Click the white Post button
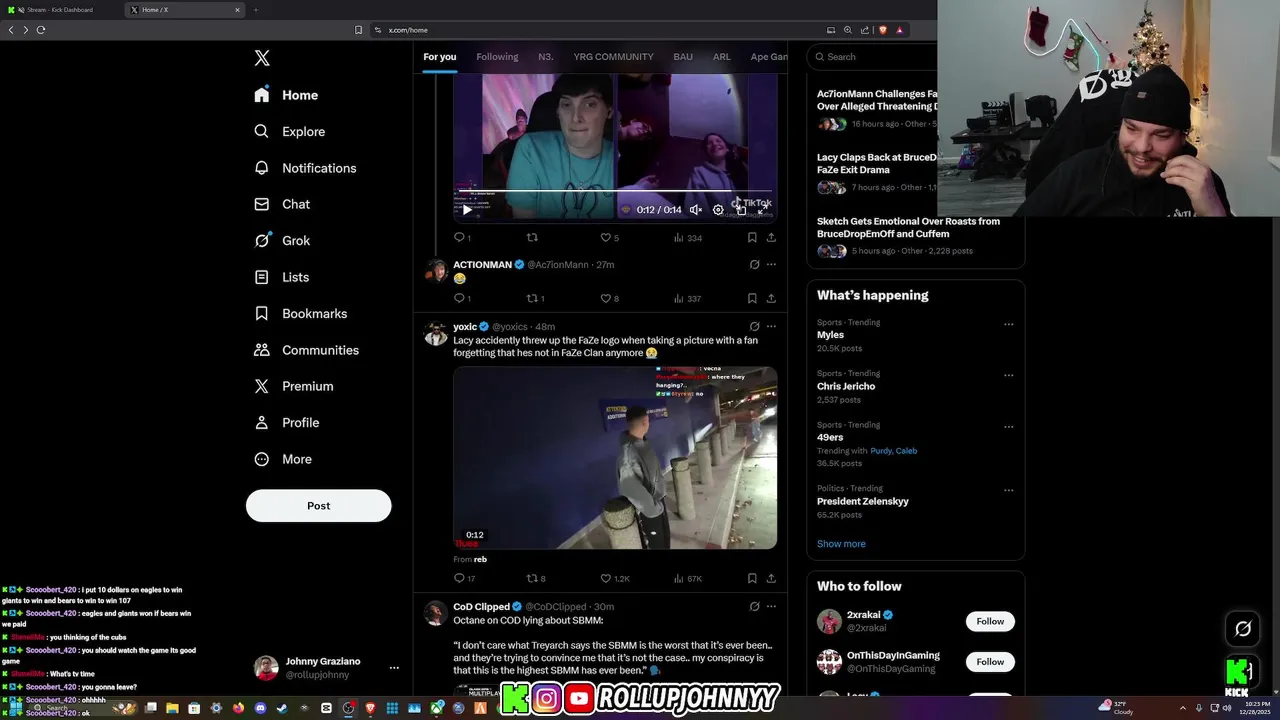 coord(318,505)
